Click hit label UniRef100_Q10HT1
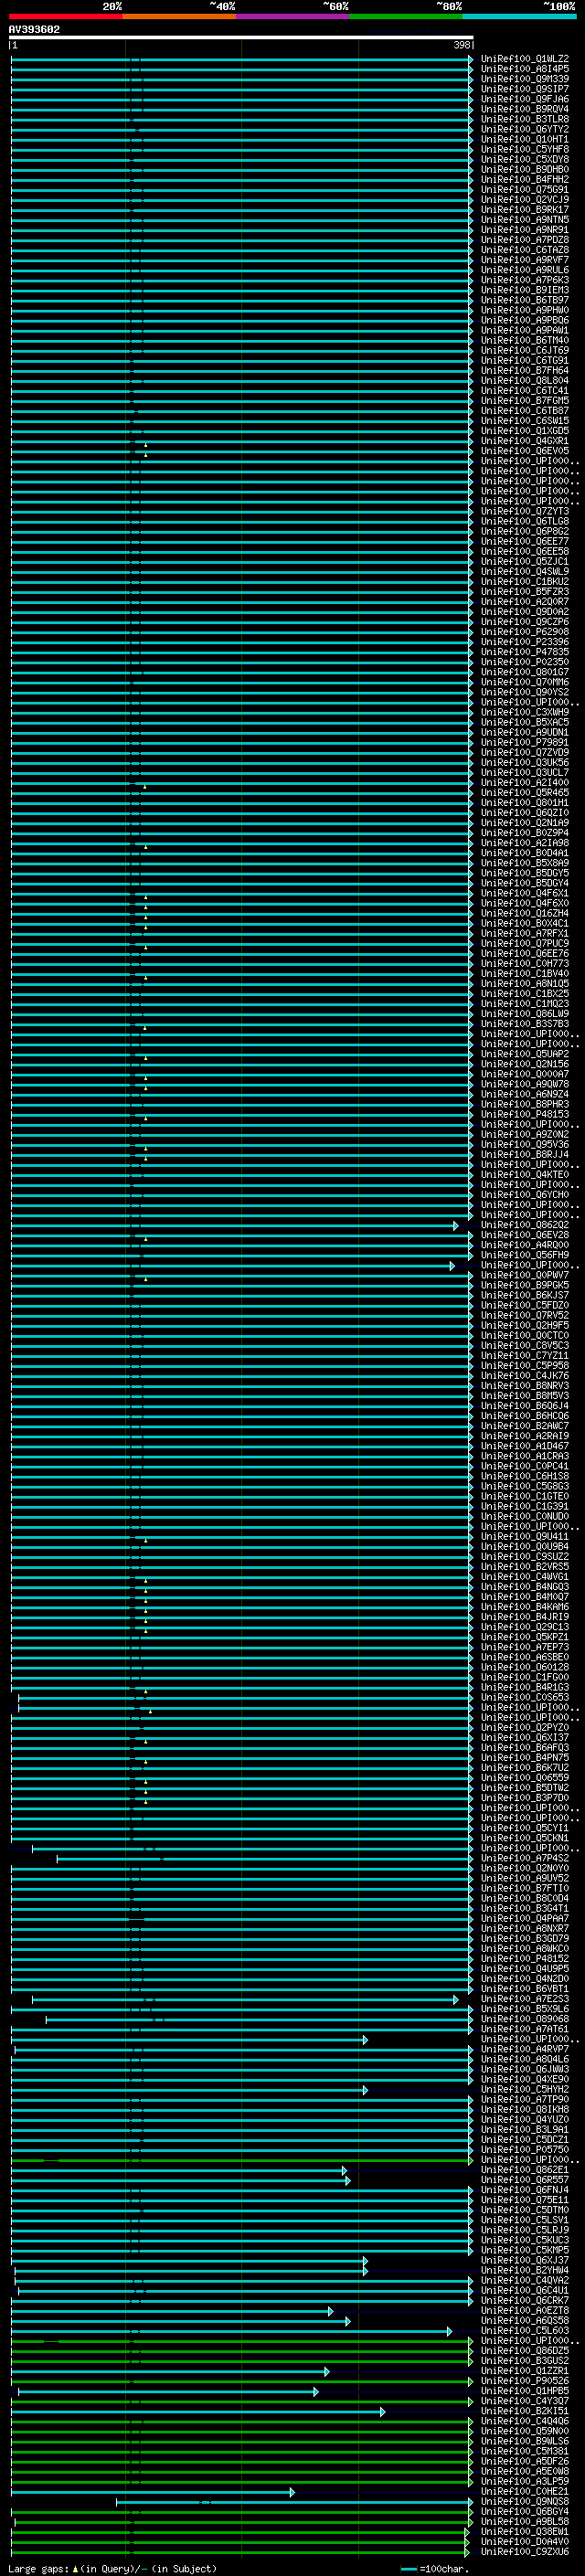Image resolution: width=585 pixels, height=2576 pixels. click(525, 139)
